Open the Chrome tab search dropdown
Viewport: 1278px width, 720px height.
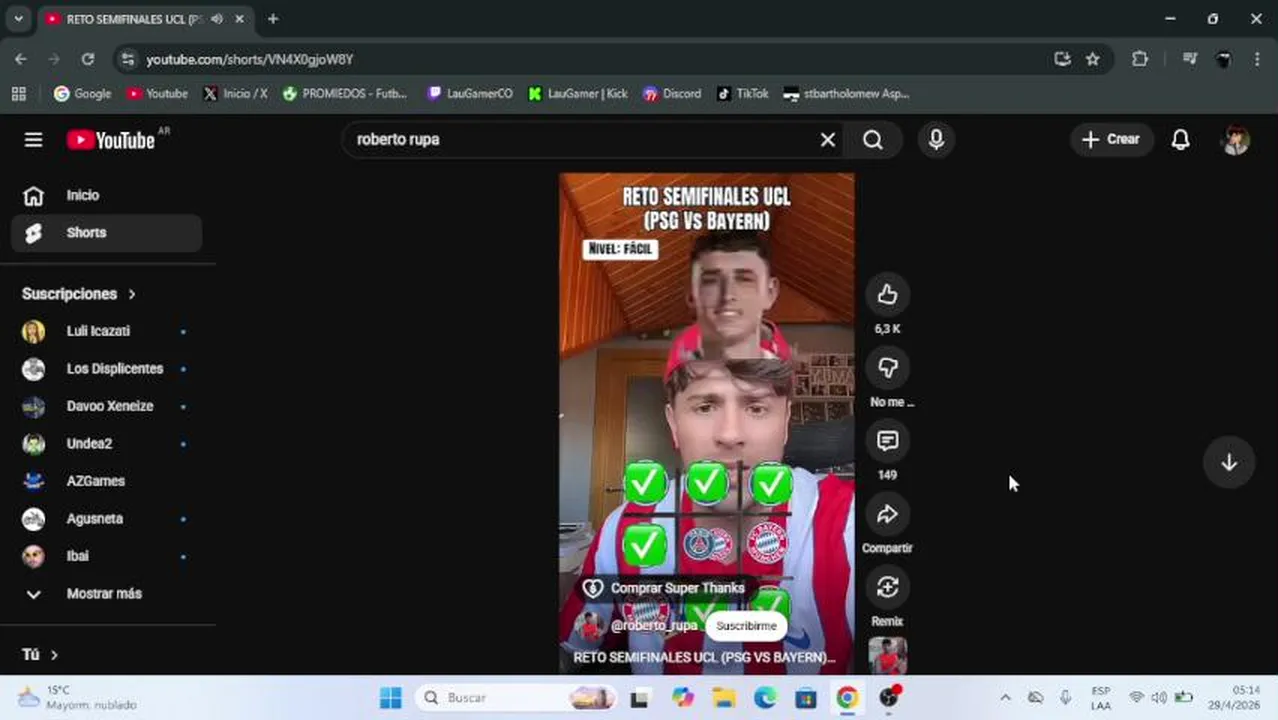click(x=18, y=19)
